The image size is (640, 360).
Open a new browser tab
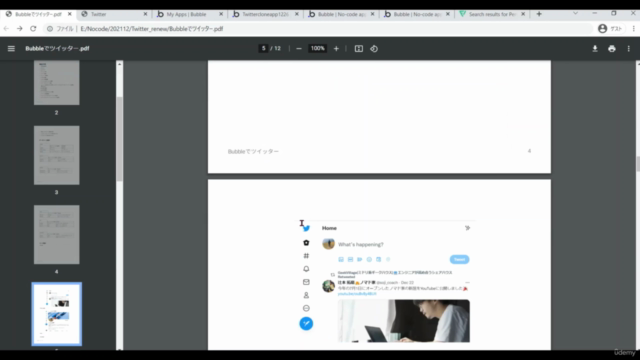pos(539,14)
